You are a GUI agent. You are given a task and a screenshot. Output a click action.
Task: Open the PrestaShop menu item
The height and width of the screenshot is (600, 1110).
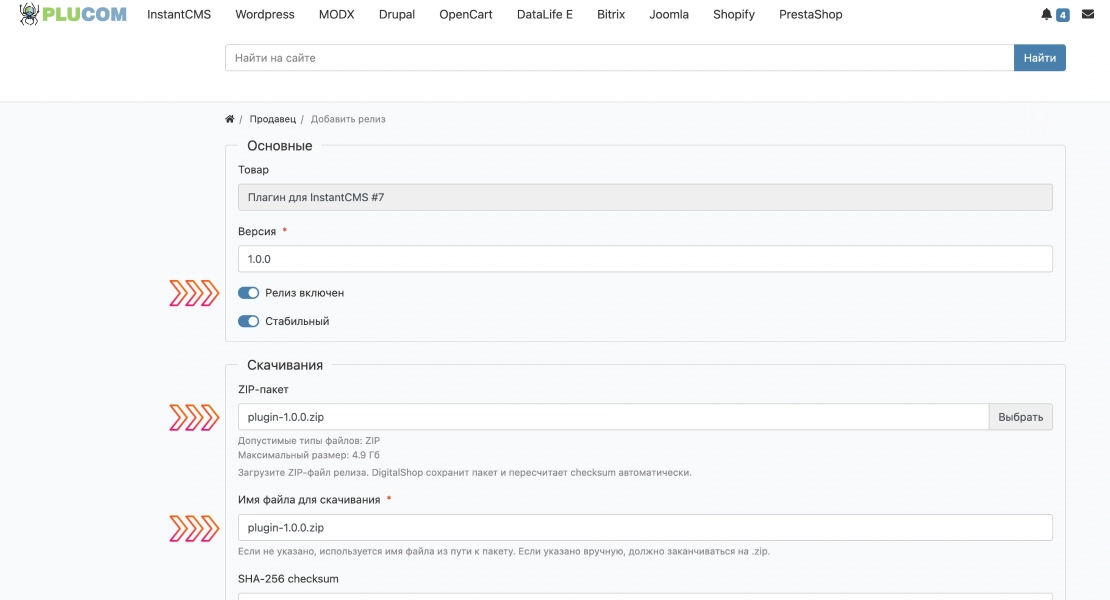[811, 14]
